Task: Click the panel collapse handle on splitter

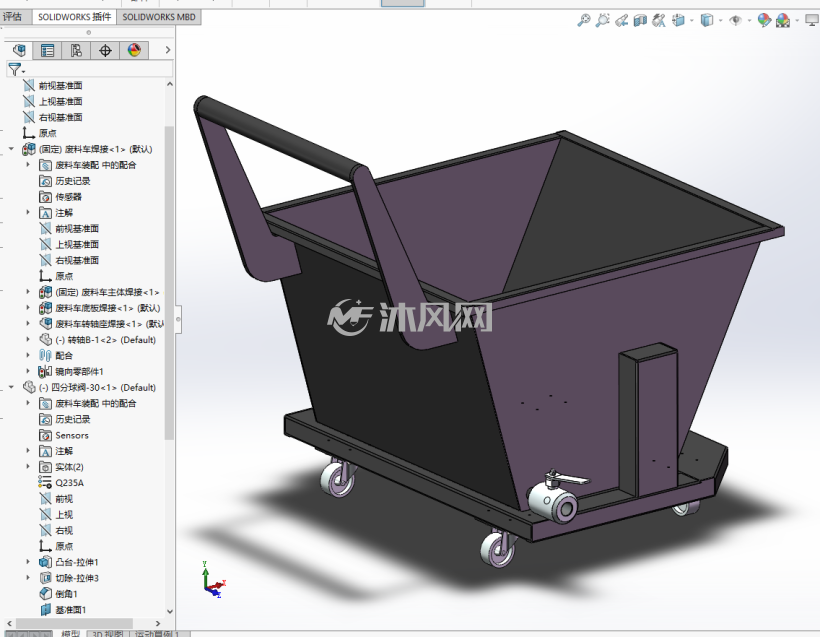Action: click(178, 318)
